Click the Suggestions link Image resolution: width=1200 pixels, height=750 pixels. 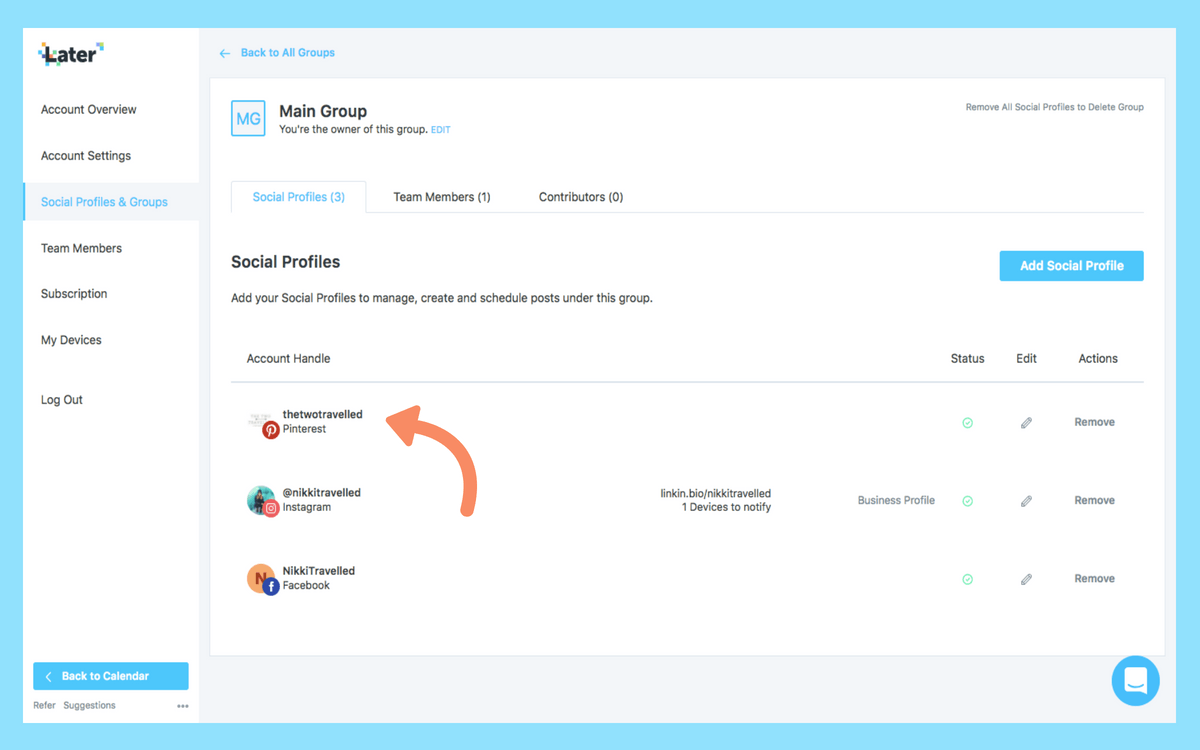click(x=90, y=706)
